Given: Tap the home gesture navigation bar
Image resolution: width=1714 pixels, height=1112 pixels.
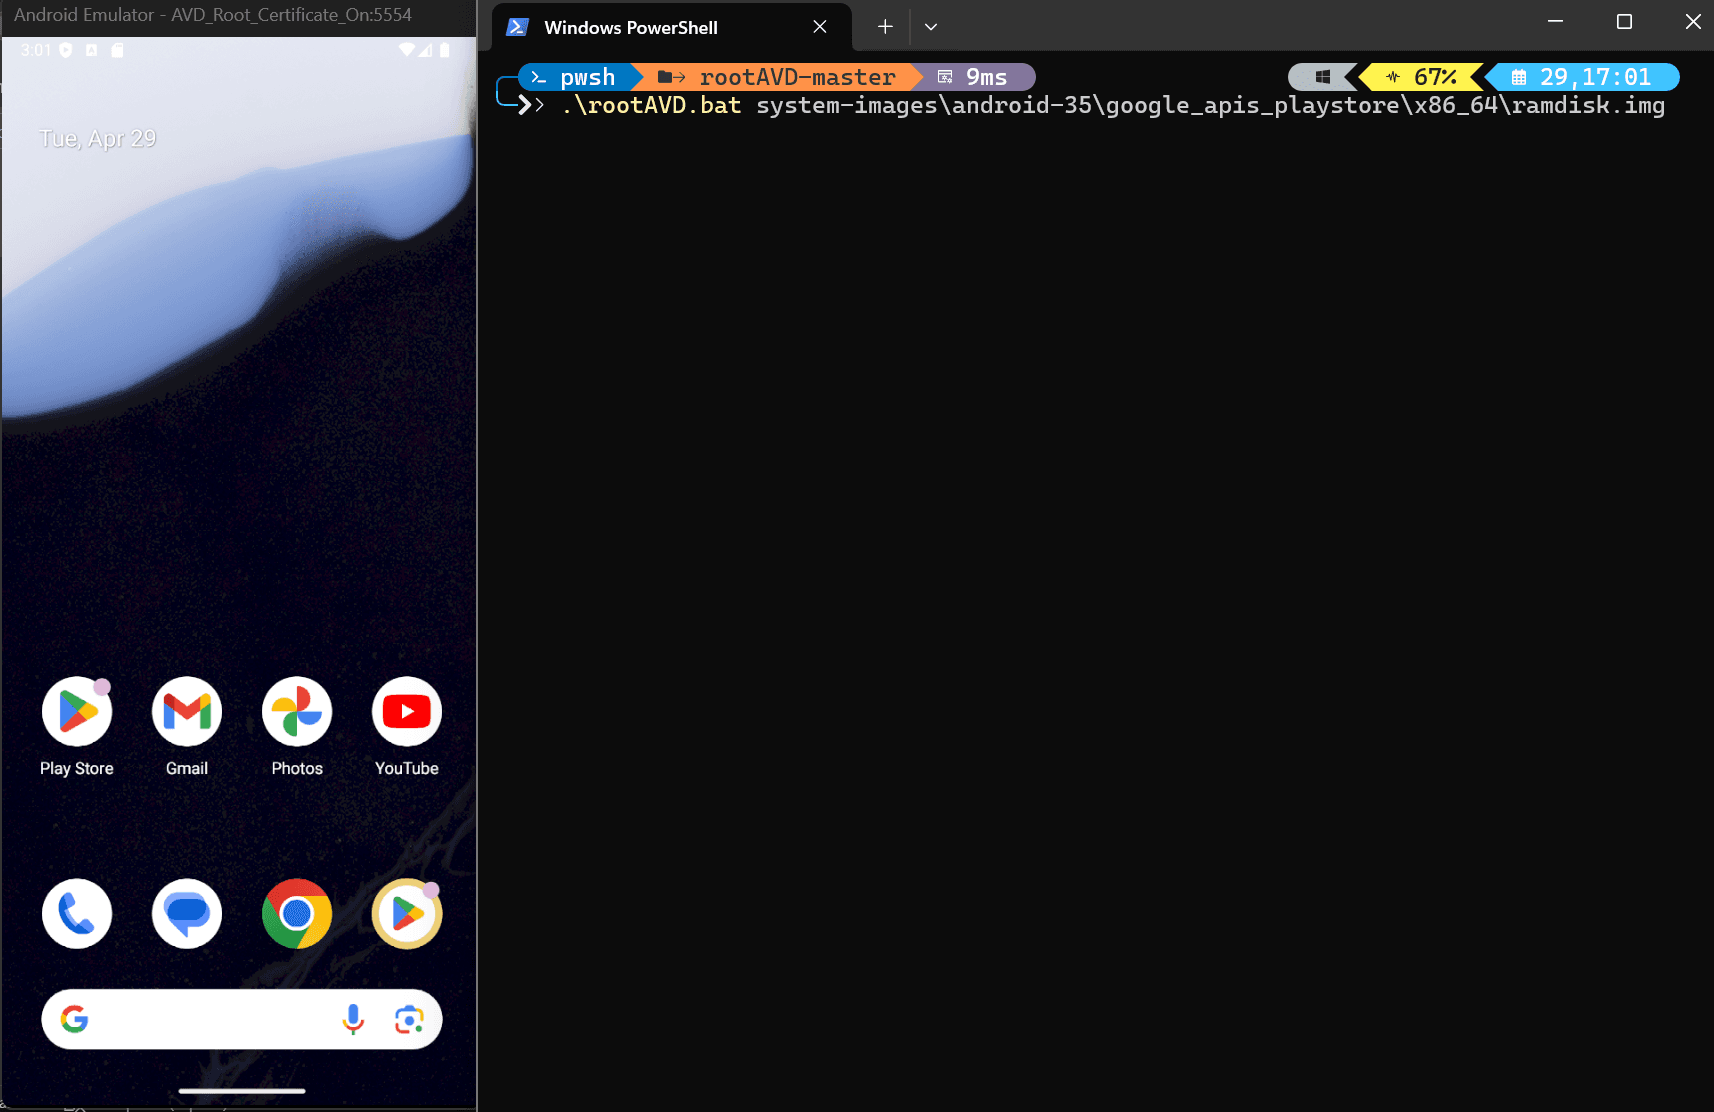Looking at the screenshot, I should [242, 1091].
